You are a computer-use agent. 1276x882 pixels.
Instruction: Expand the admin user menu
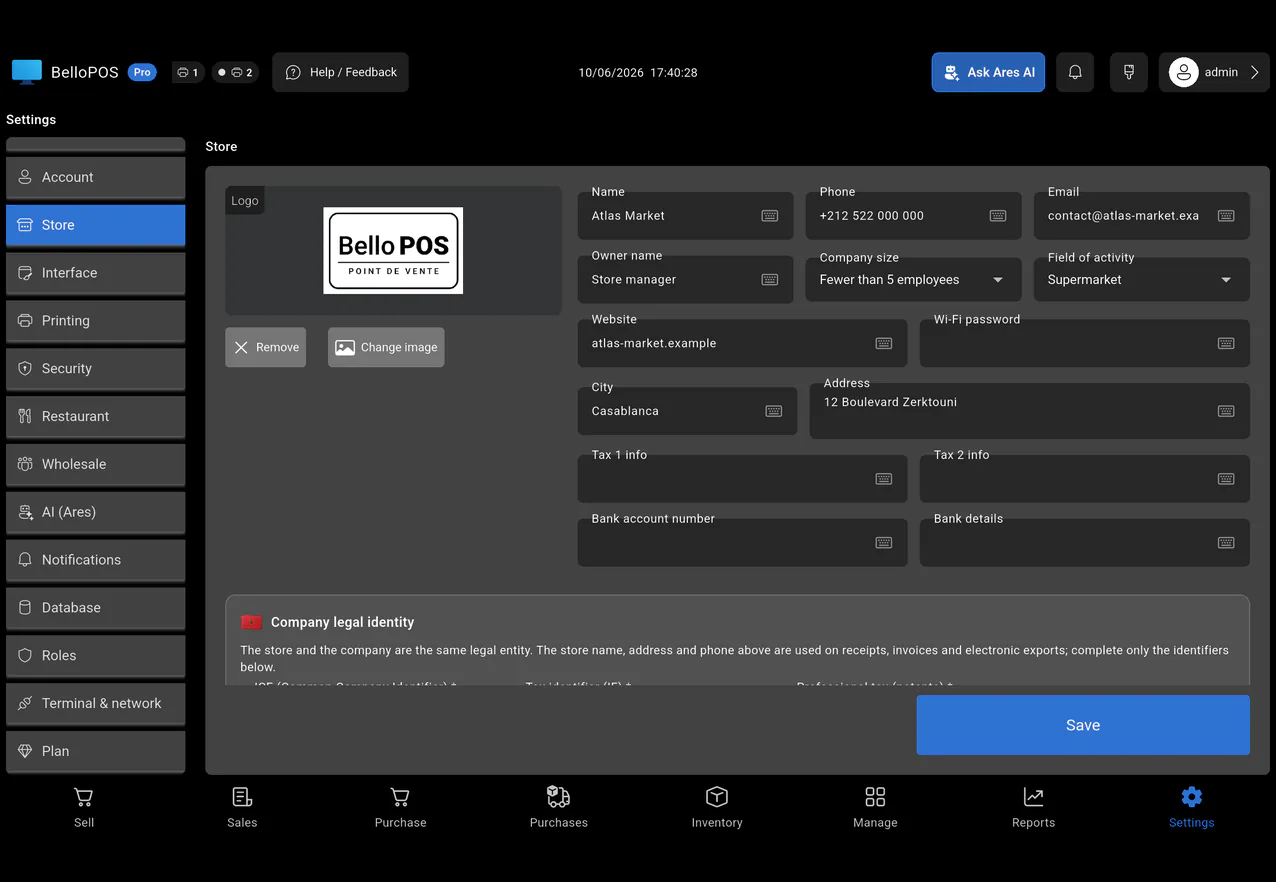tap(1214, 72)
